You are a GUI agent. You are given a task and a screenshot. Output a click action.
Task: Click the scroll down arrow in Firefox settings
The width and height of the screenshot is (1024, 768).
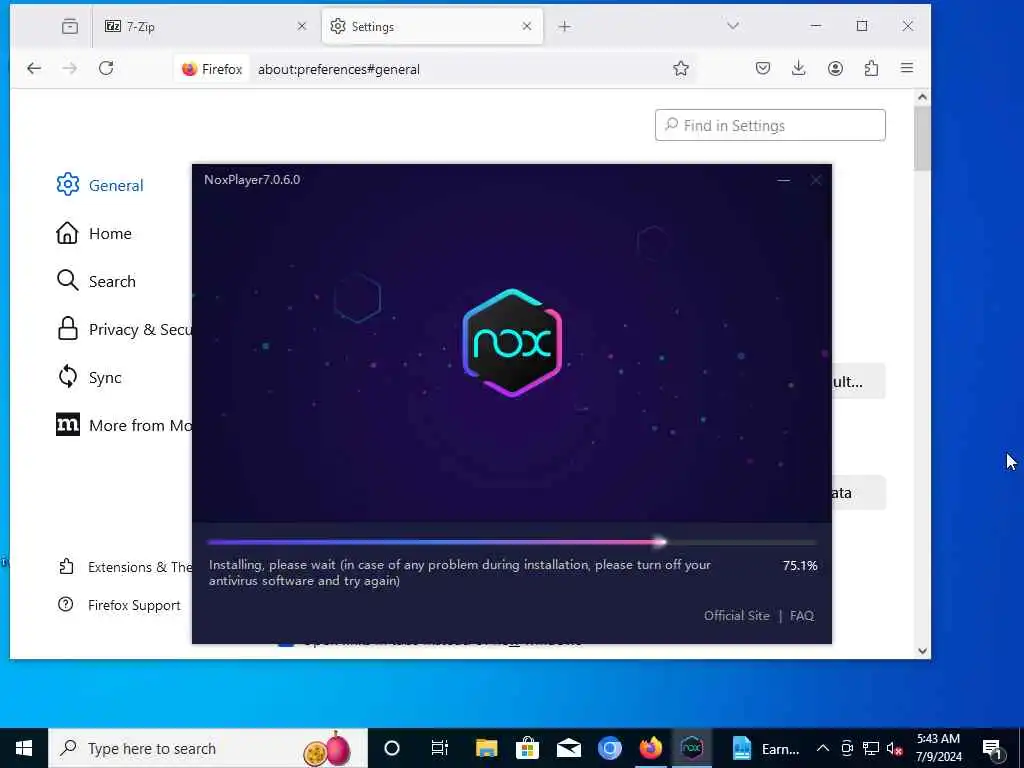point(922,650)
